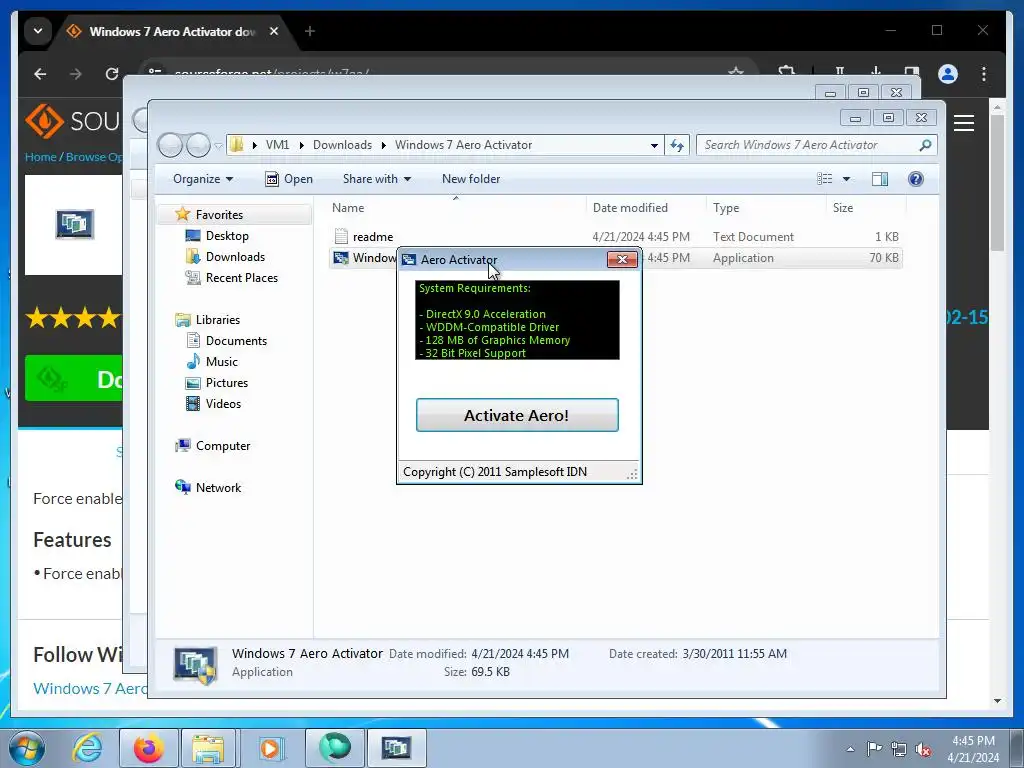The height and width of the screenshot is (768, 1024).
Task: Launch Internet Explorer from taskbar
Action: 87,748
